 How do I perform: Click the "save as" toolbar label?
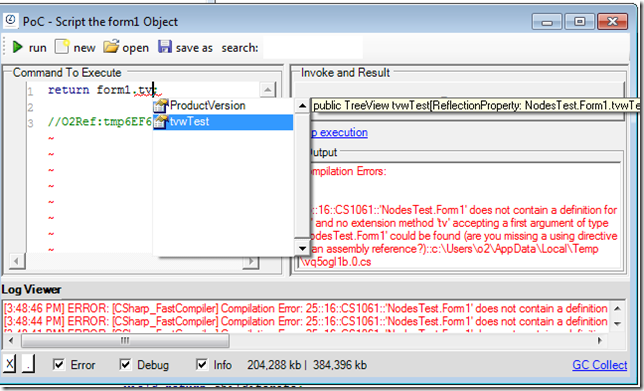coord(194,48)
